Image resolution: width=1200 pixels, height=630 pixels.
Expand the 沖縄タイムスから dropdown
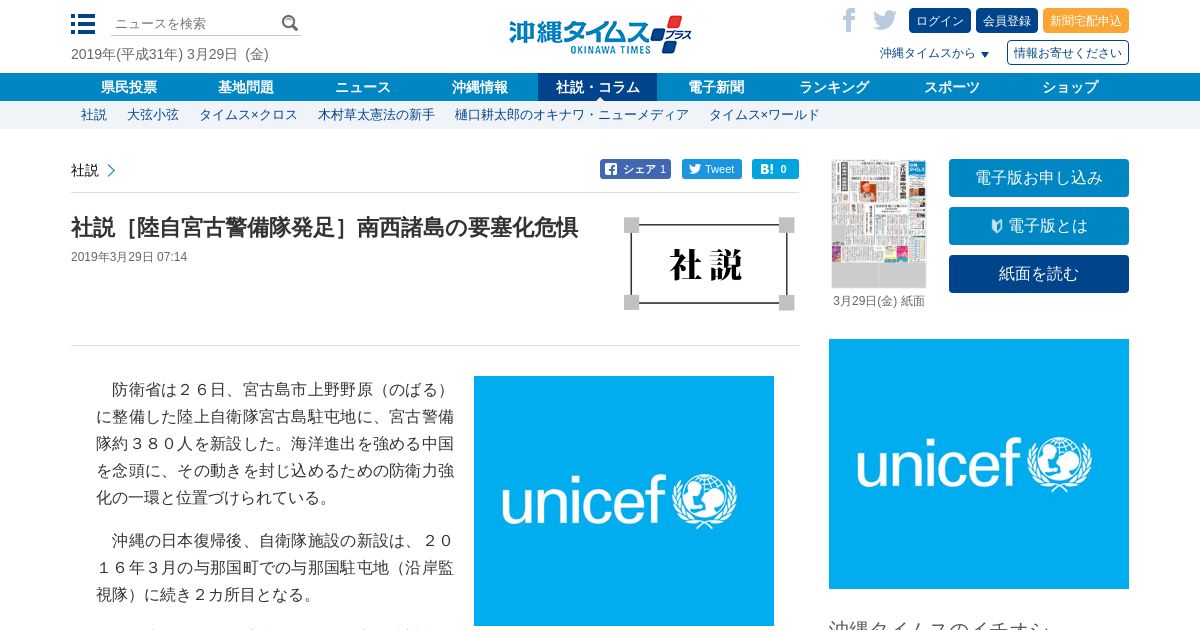point(934,53)
